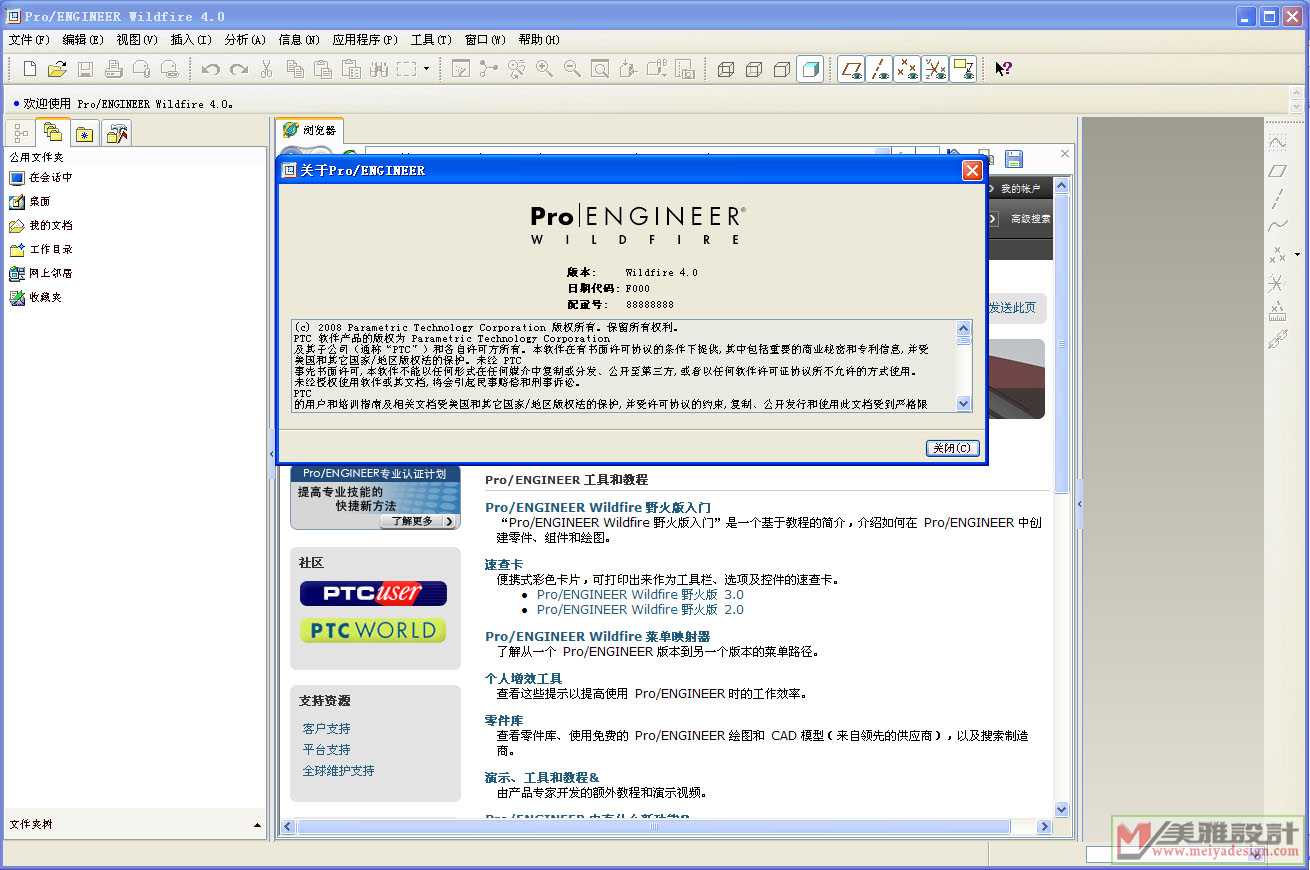1310x870 pixels.
Task: Create a new file with the New icon
Action: pyautogui.click(x=30, y=69)
